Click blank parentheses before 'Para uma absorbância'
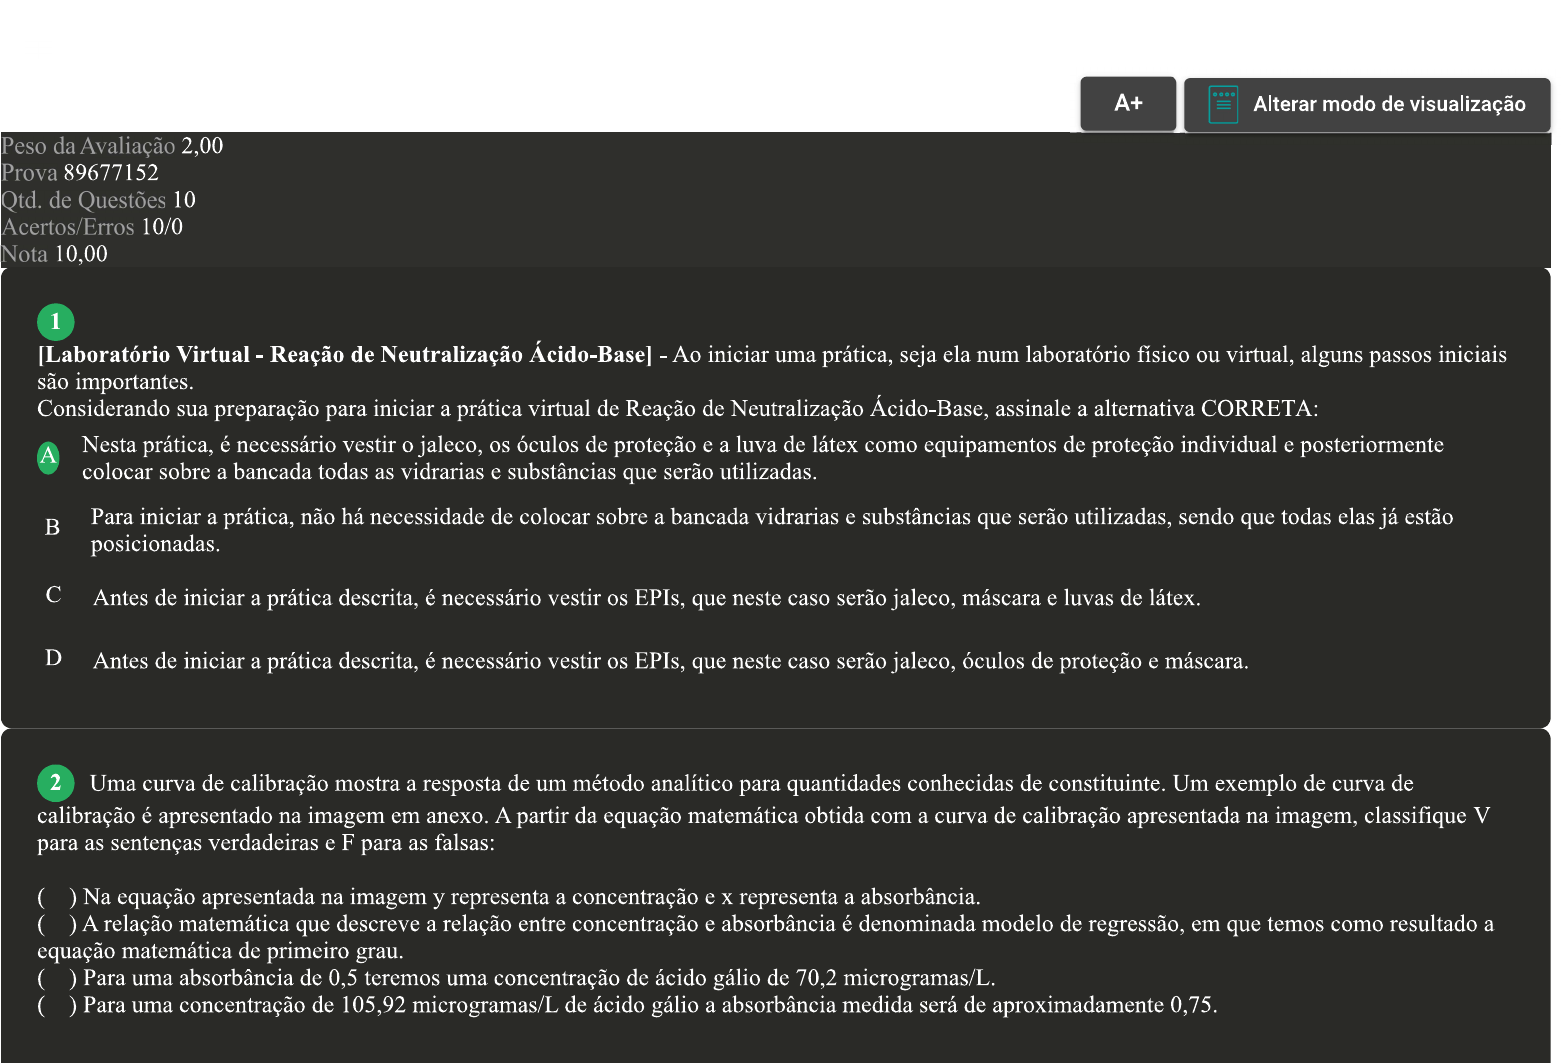Screen dimensions: 1562x1063 (x=57, y=977)
